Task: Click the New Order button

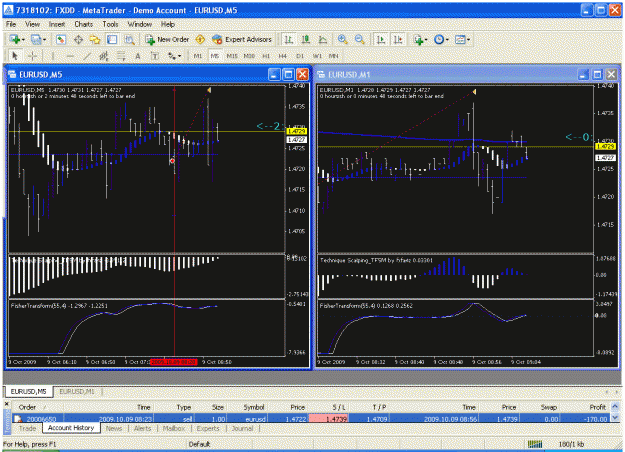Action: point(167,39)
